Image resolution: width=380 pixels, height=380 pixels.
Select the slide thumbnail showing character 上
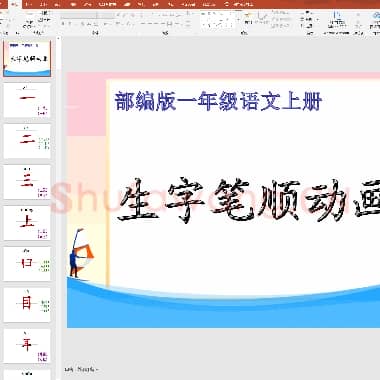[x=27, y=223]
